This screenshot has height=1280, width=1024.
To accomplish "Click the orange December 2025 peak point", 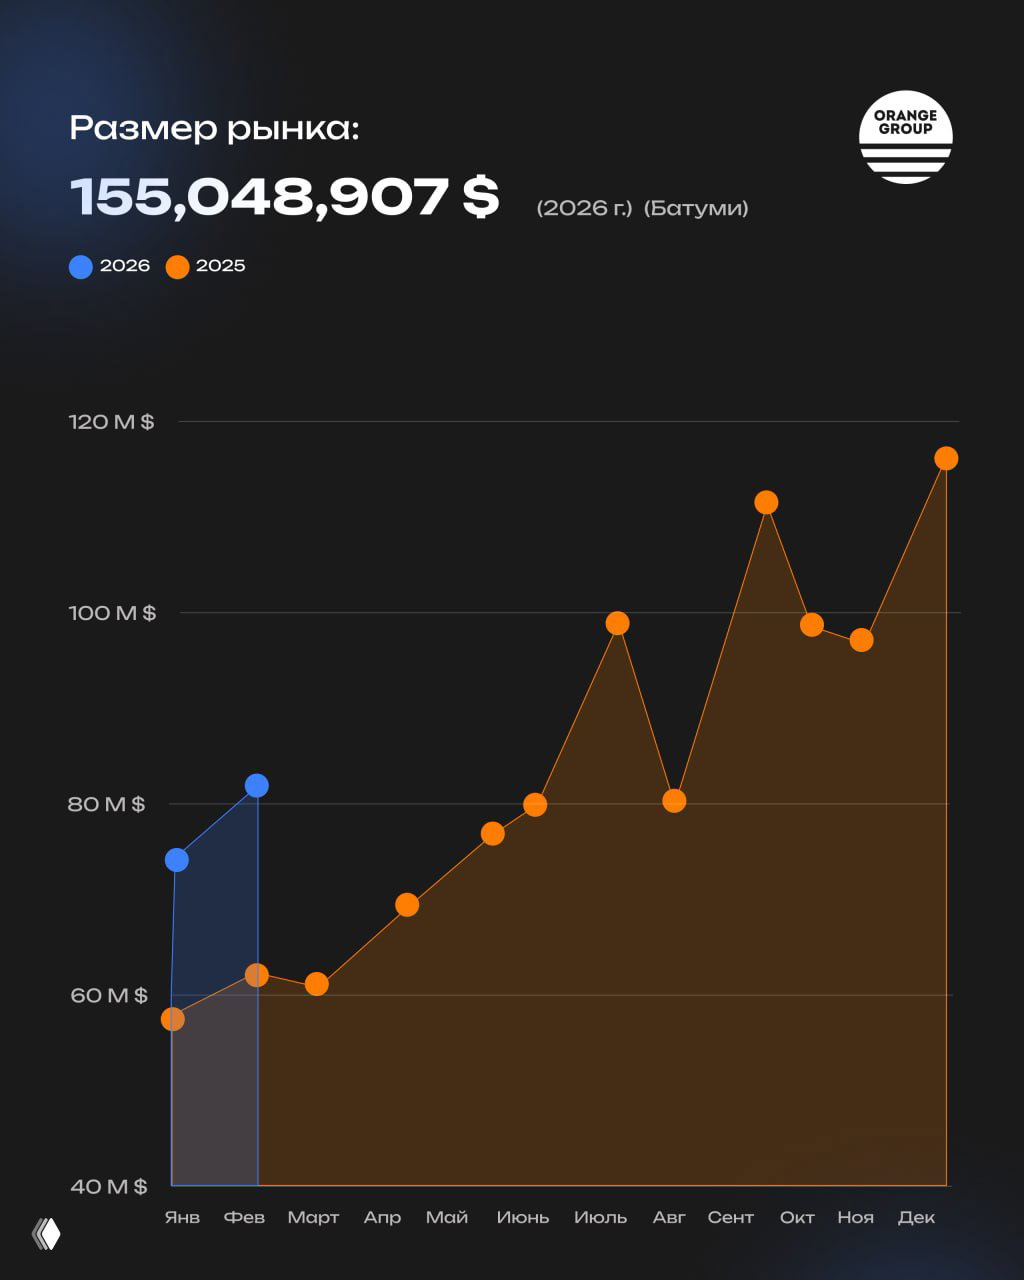I will point(946,458).
